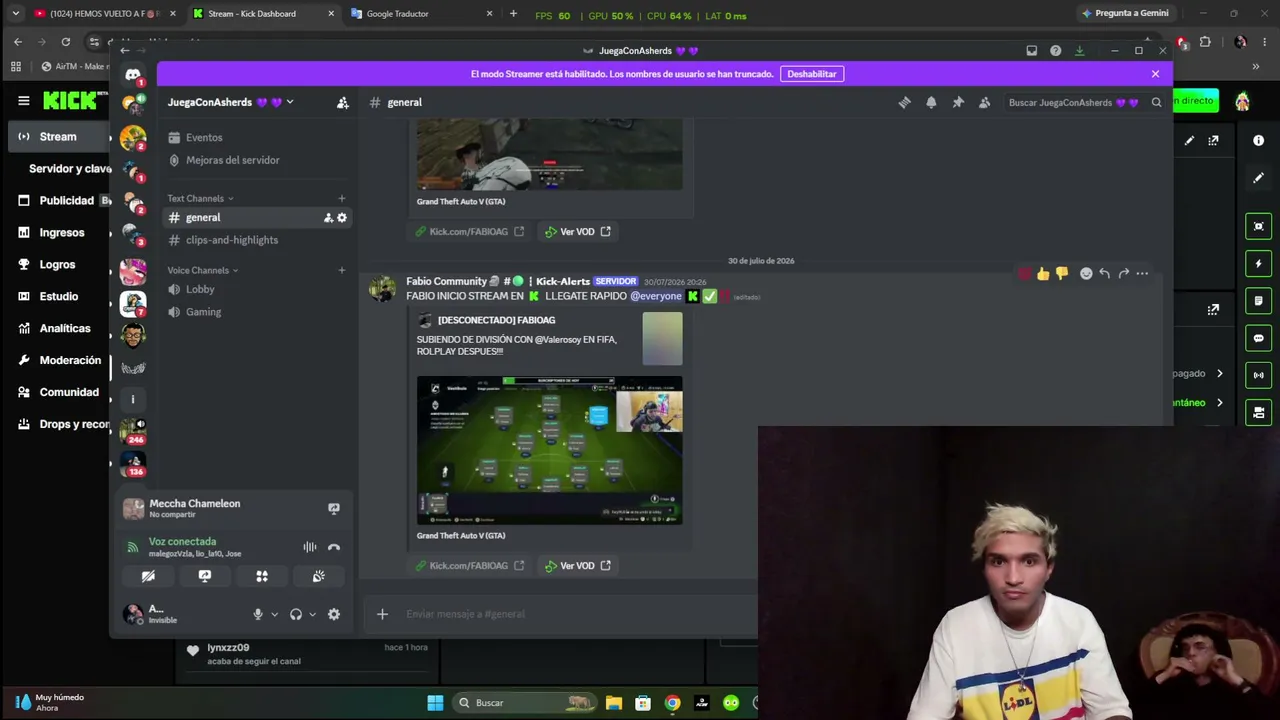Screen dimensions: 1280x720
Task: Open upper Kick.com/FABIOAG link
Action: [469, 232]
